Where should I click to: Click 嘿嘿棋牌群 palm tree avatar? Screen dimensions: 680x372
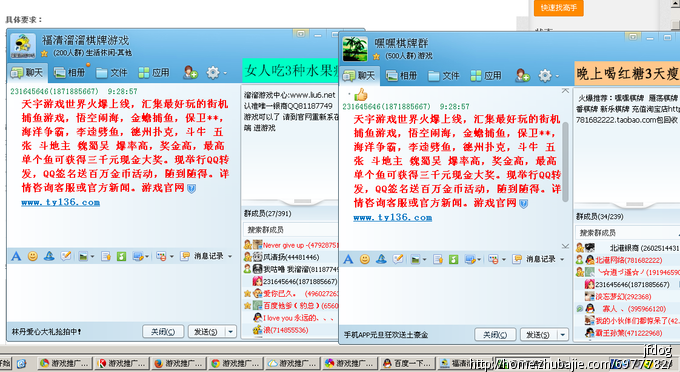click(x=355, y=49)
